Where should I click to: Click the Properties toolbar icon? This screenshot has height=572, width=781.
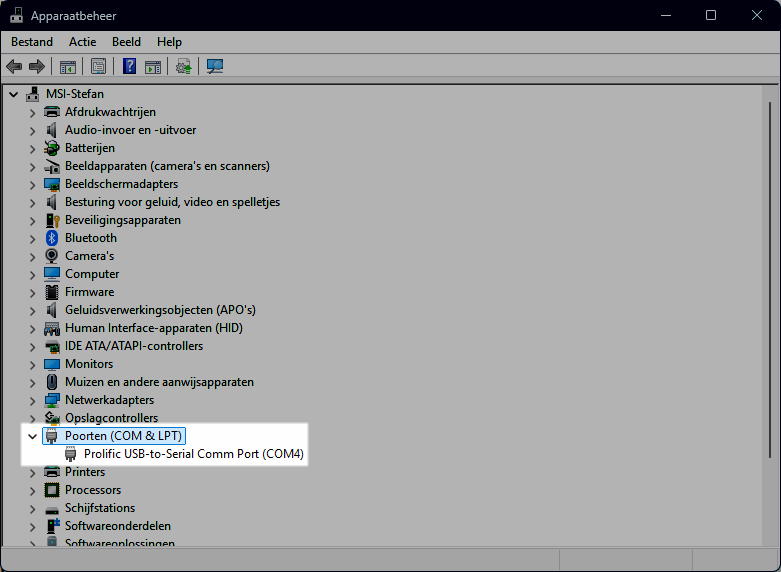98,67
